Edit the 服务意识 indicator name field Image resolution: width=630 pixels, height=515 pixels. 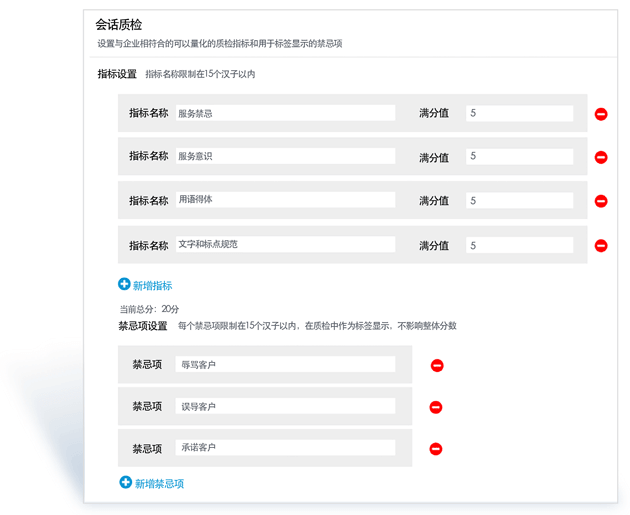(x=285, y=156)
